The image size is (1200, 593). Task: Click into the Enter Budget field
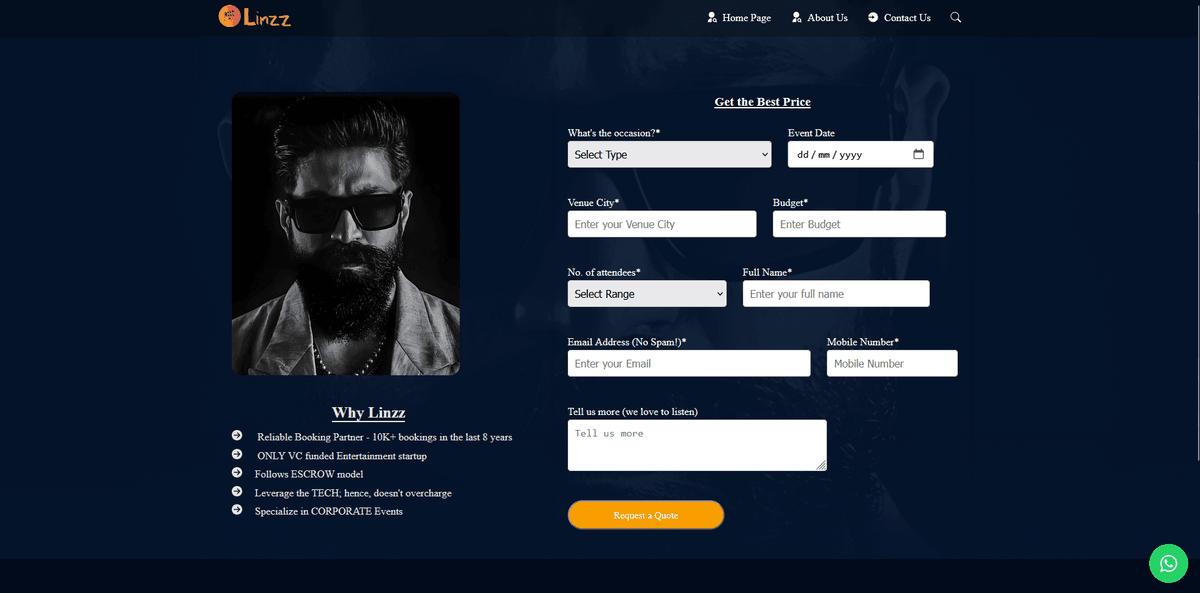(858, 224)
